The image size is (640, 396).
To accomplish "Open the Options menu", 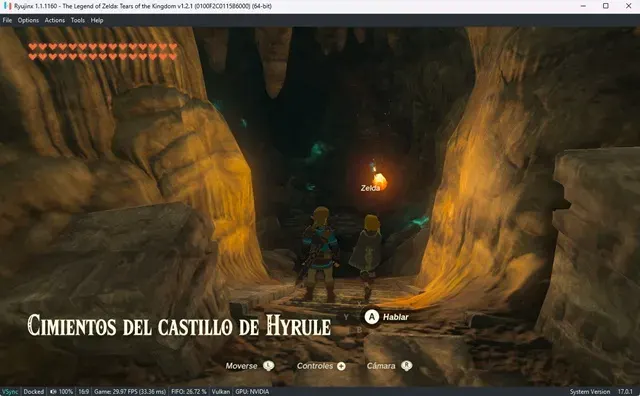I will coord(28,20).
